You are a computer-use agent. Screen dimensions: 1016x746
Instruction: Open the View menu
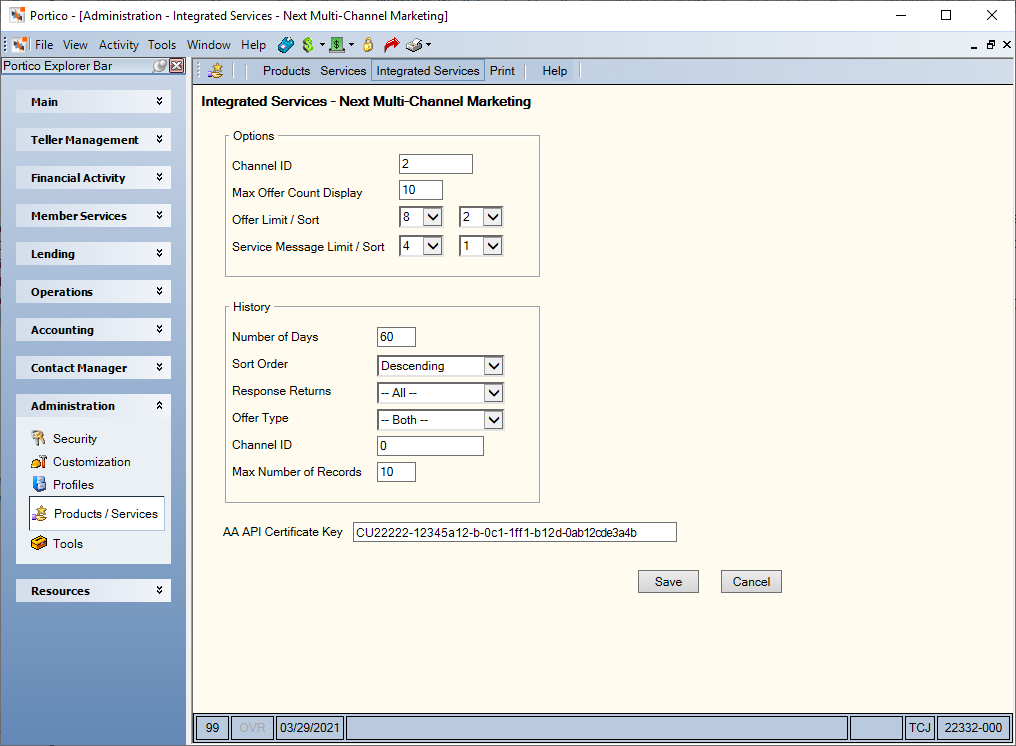click(x=75, y=45)
